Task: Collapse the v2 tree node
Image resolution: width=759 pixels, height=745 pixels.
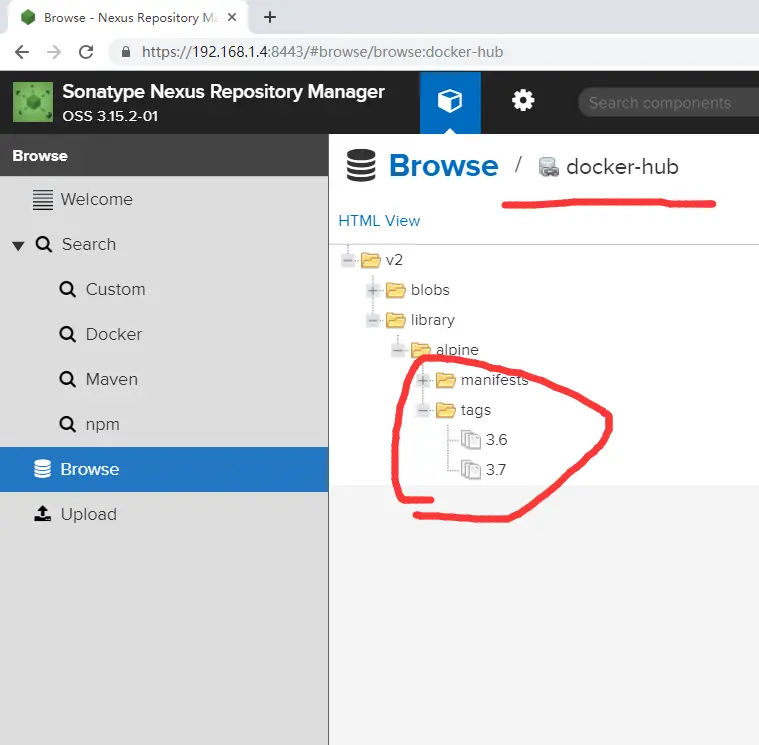Action: pyautogui.click(x=348, y=260)
